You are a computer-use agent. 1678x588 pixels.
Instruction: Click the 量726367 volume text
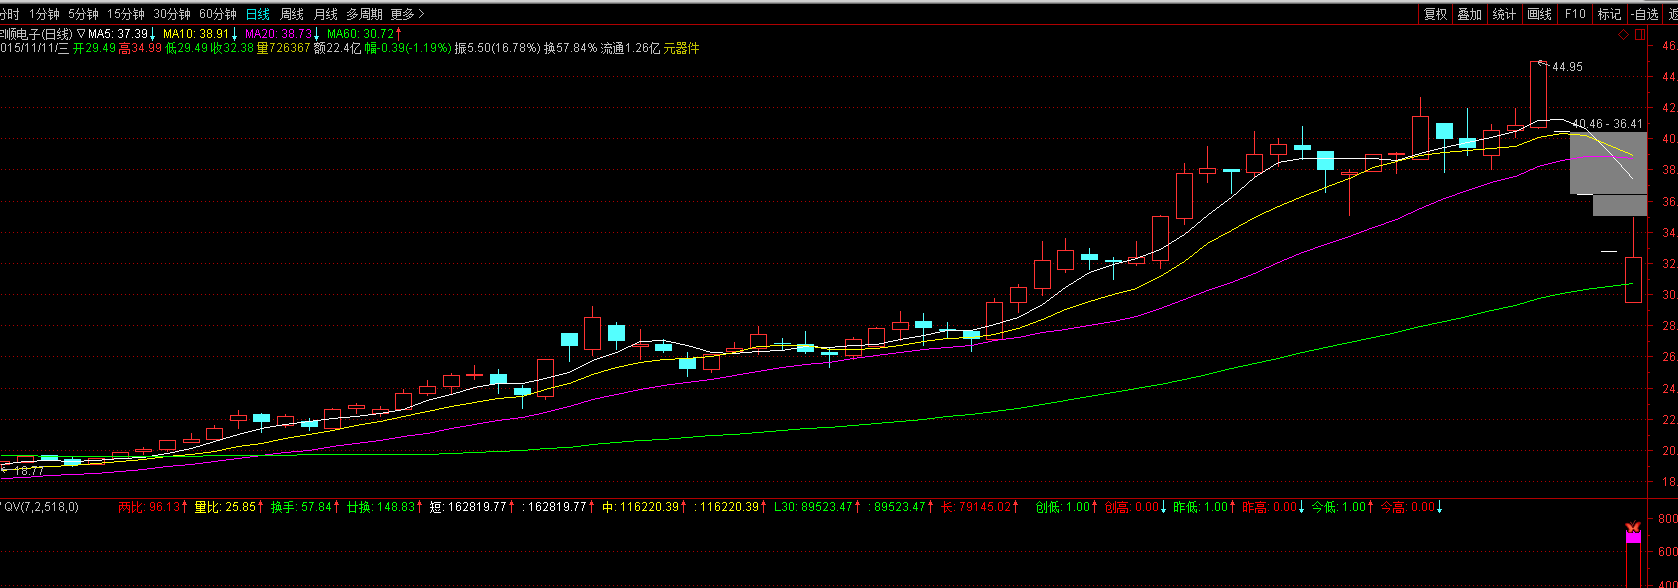(283, 48)
